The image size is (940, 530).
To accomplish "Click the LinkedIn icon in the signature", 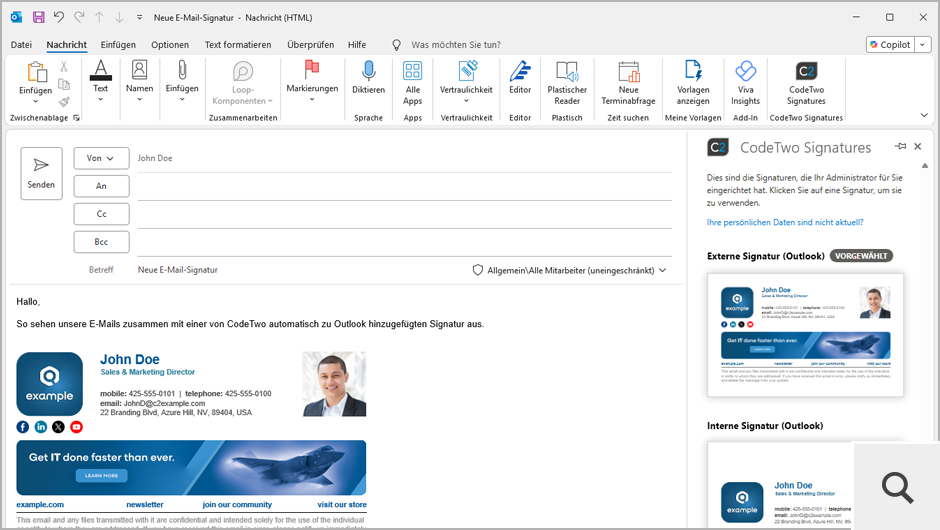I will point(41,427).
